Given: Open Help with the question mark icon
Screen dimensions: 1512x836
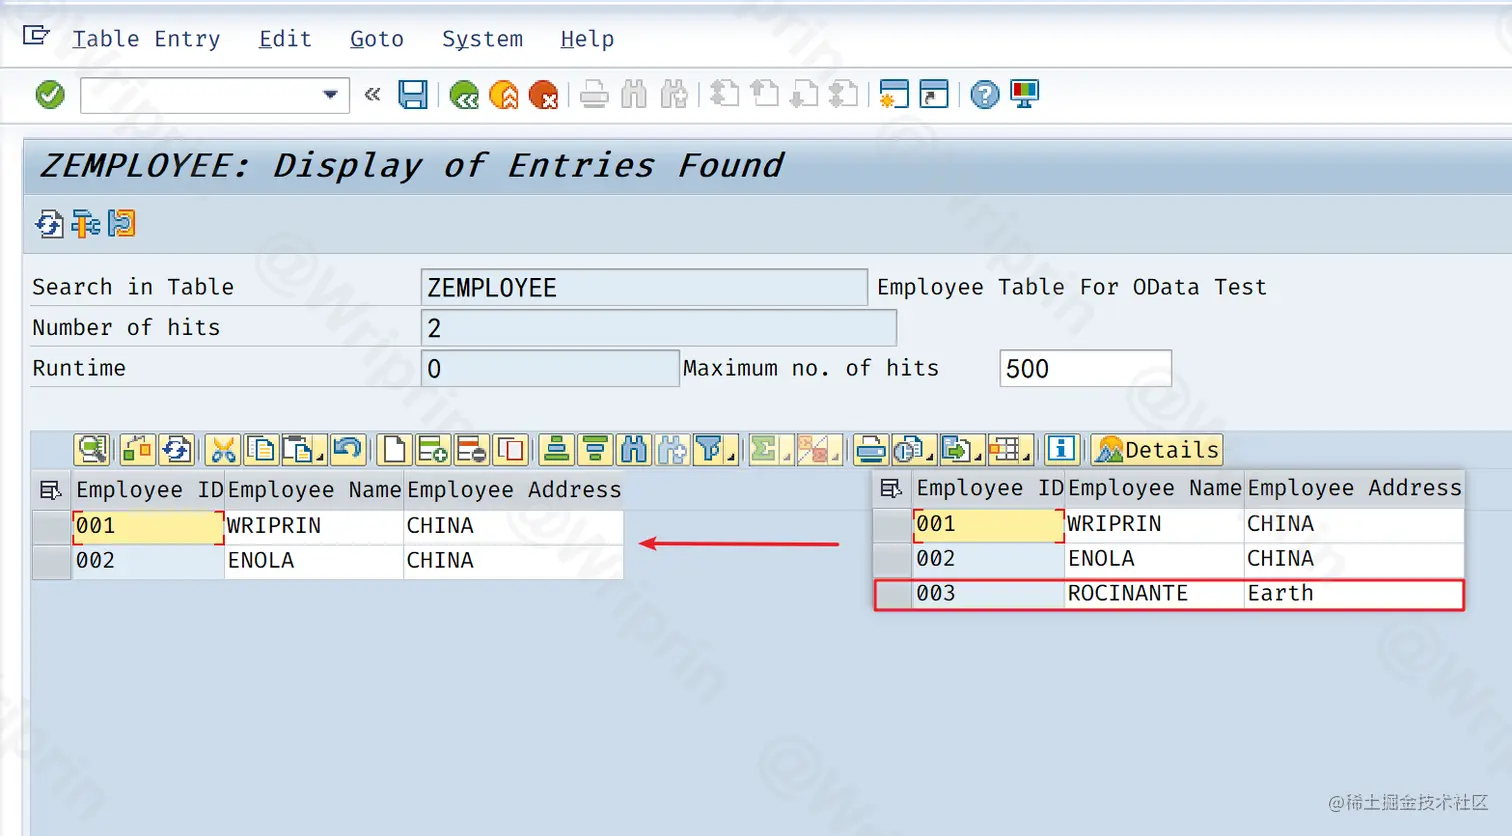Looking at the screenshot, I should pos(985,95).
